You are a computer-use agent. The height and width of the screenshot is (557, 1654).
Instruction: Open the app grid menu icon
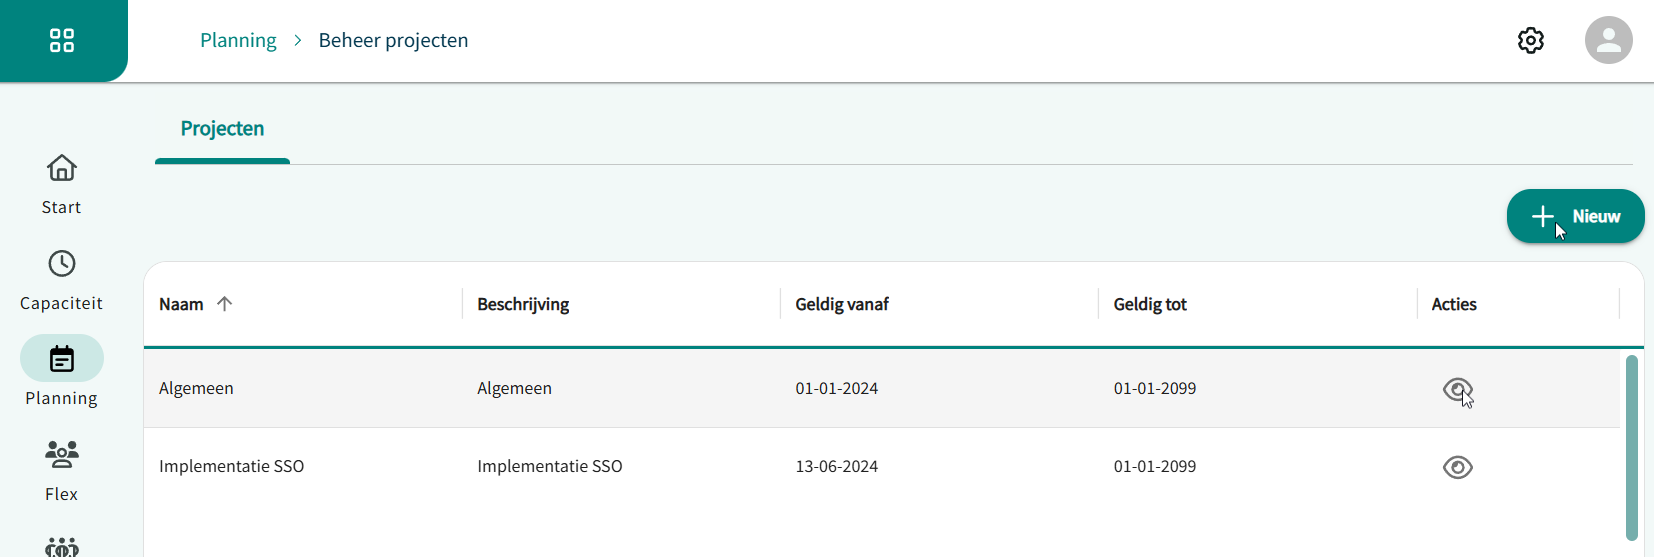tap(62, 40)
